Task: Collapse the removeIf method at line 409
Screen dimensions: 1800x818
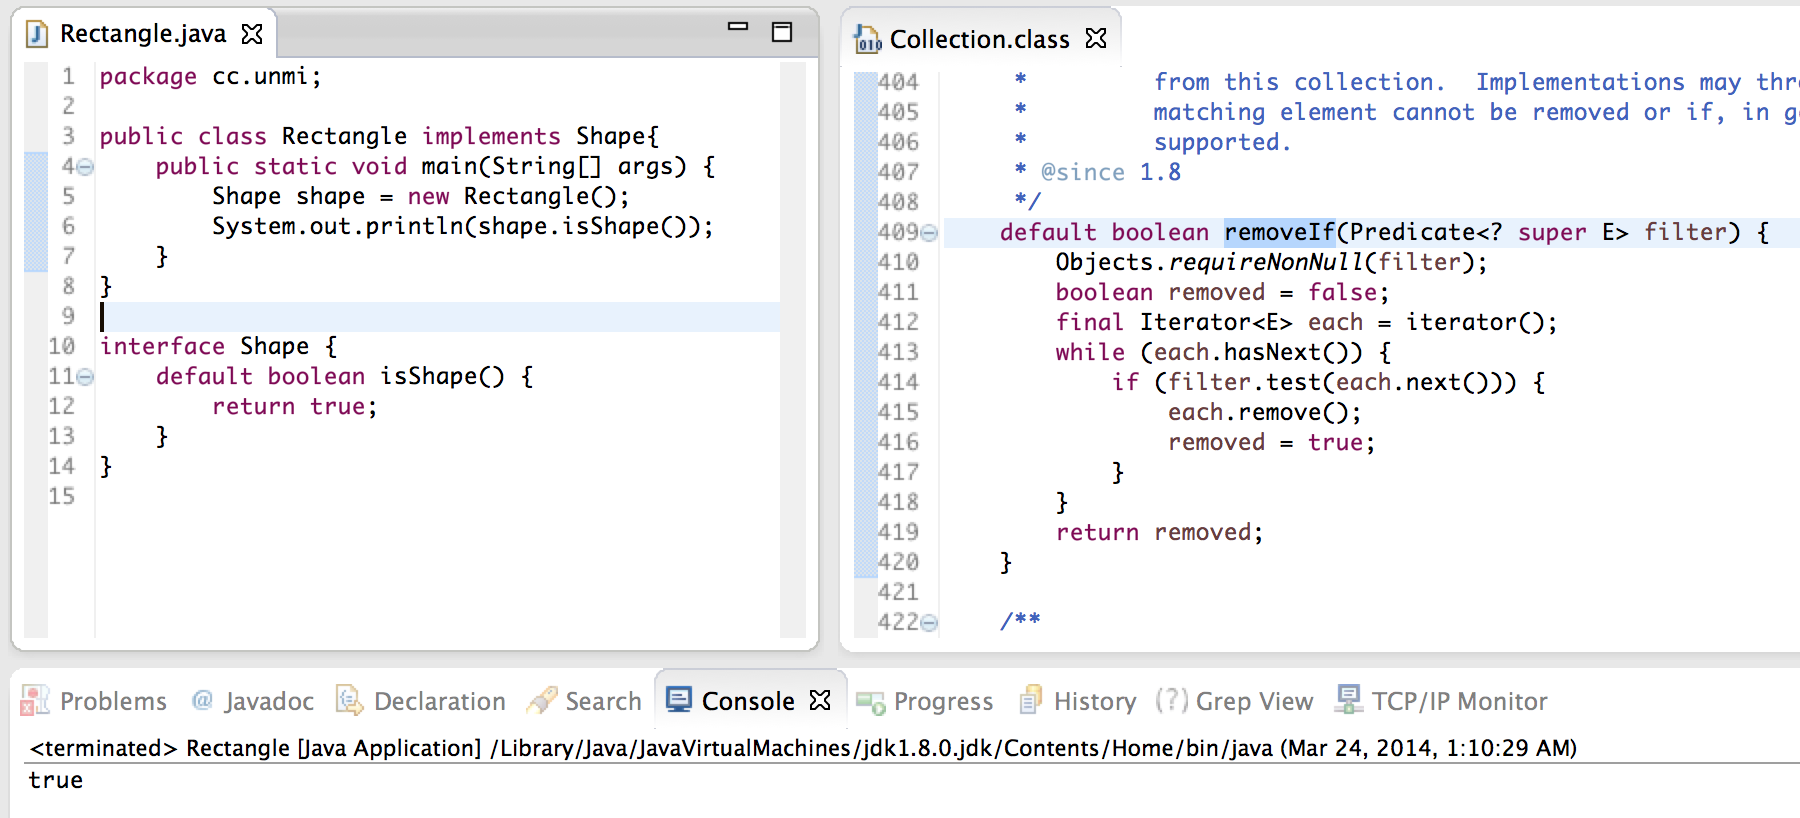Action: (929, 233)
